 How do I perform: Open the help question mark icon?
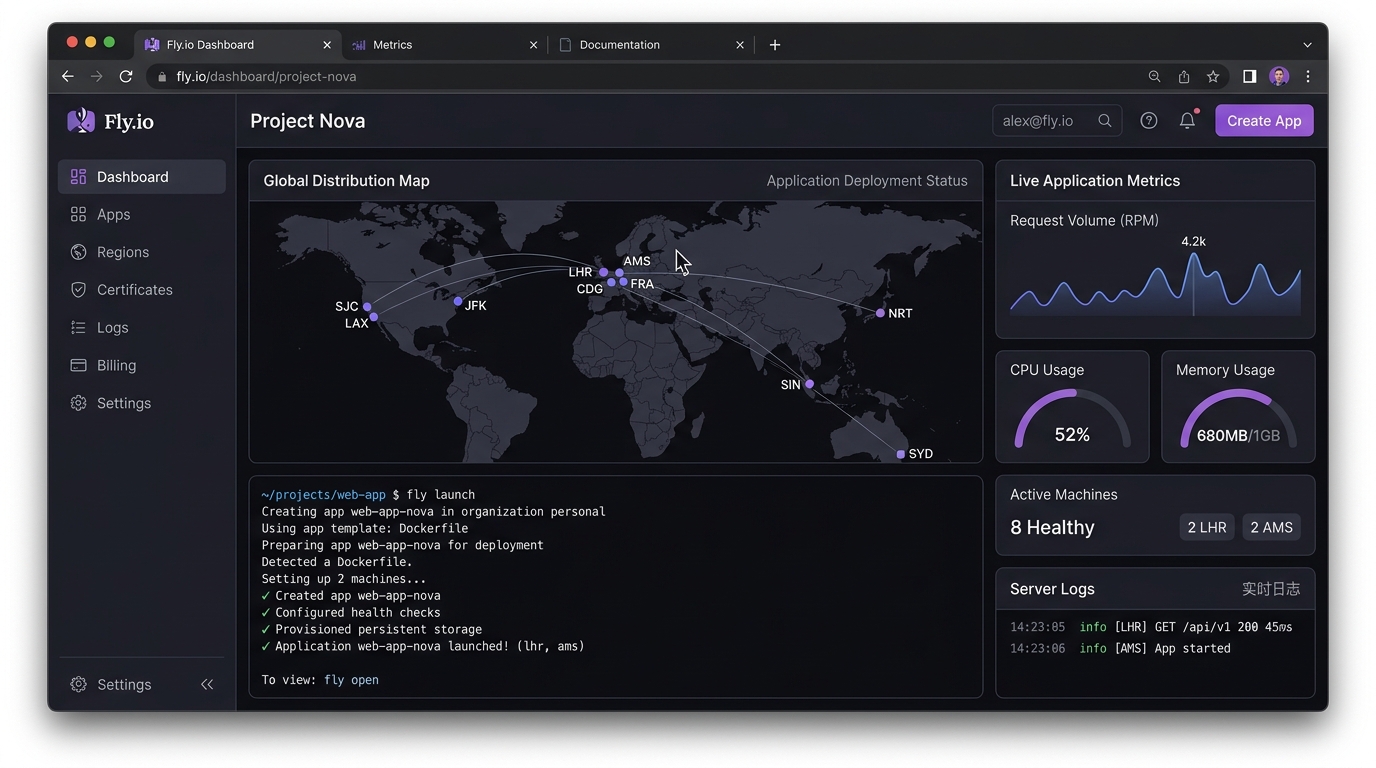click(x=1149, y=121)
